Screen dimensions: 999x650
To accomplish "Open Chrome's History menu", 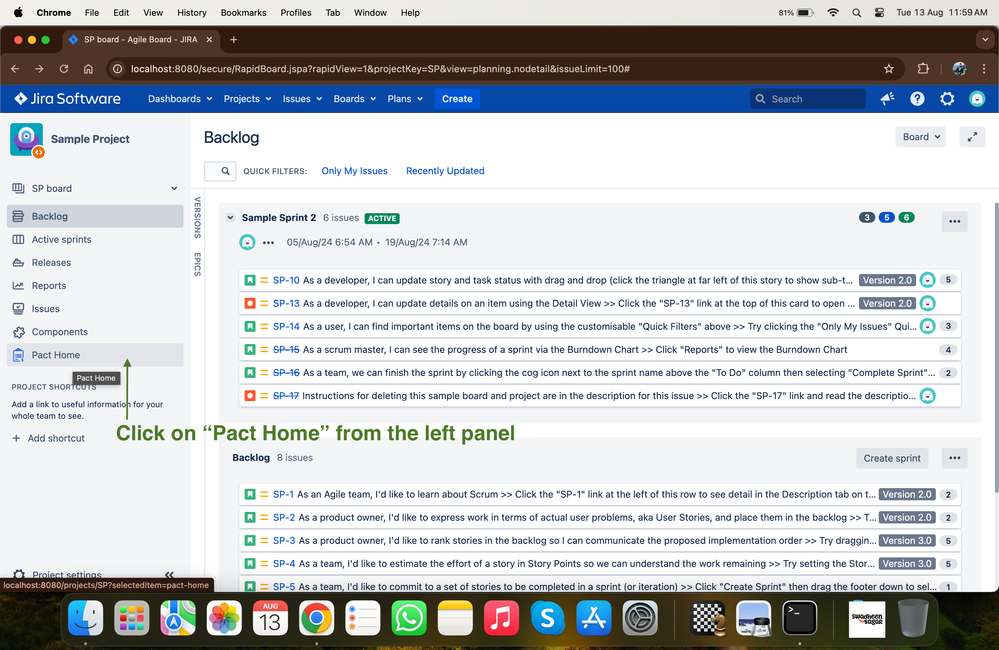I will [191, 12].
